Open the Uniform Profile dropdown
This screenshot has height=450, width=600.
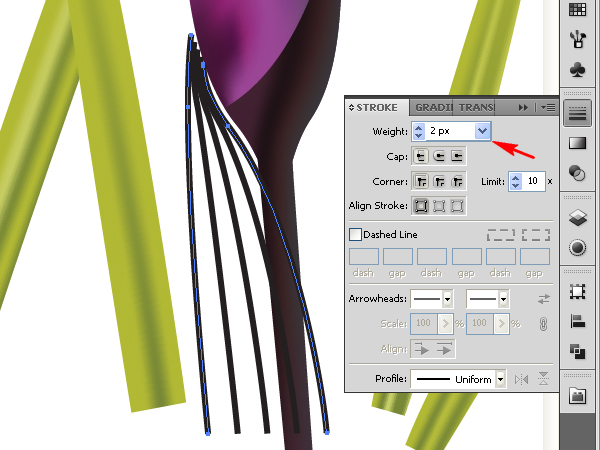point(500,379)
